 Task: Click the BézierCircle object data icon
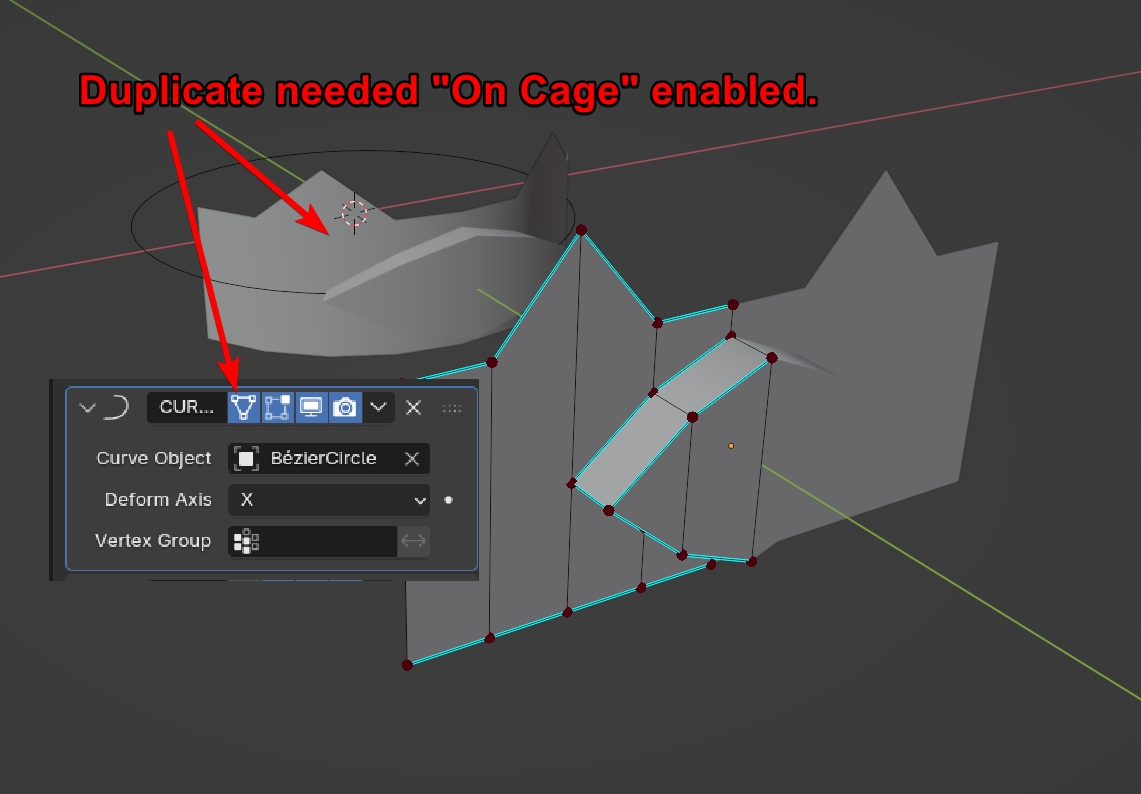(x=246, y=458)
